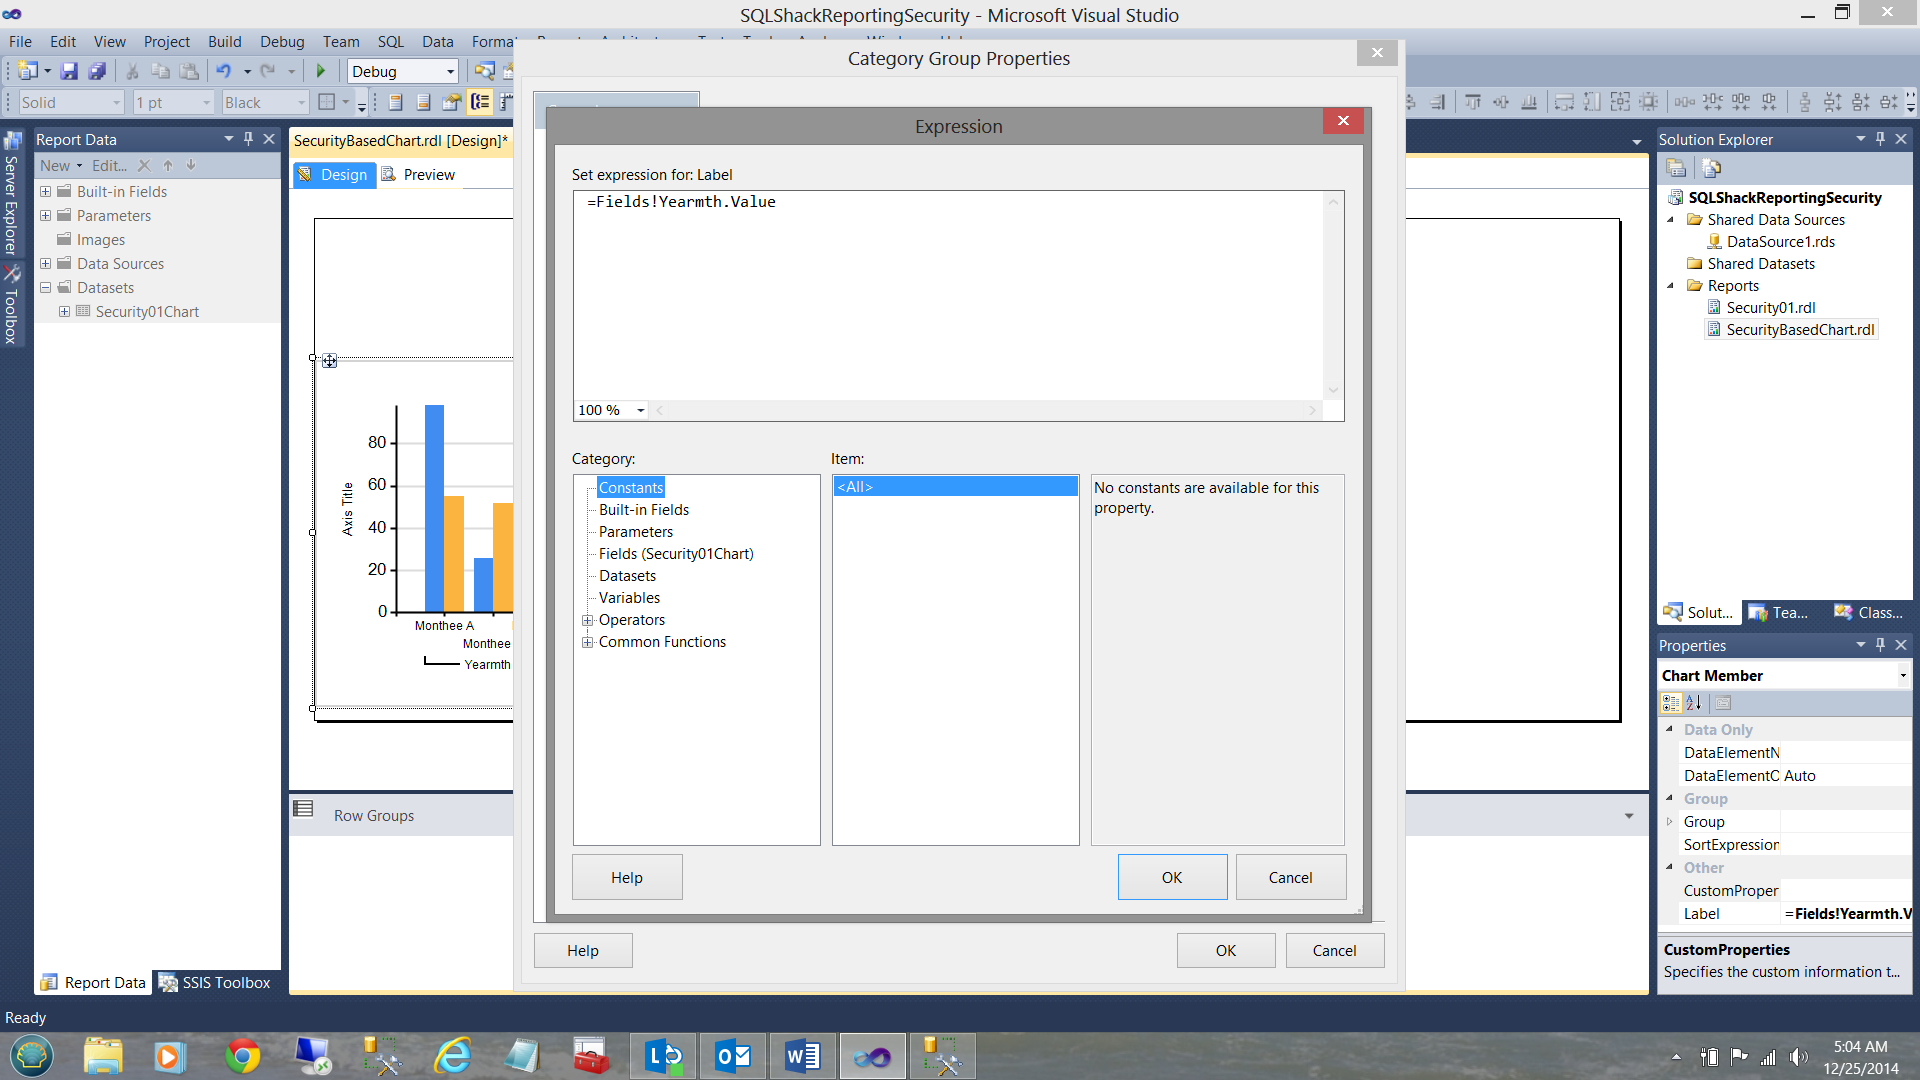Toggle Categorized view in Properties panel
This screenshot has width=1920, height=1080.
point(1671,703)
